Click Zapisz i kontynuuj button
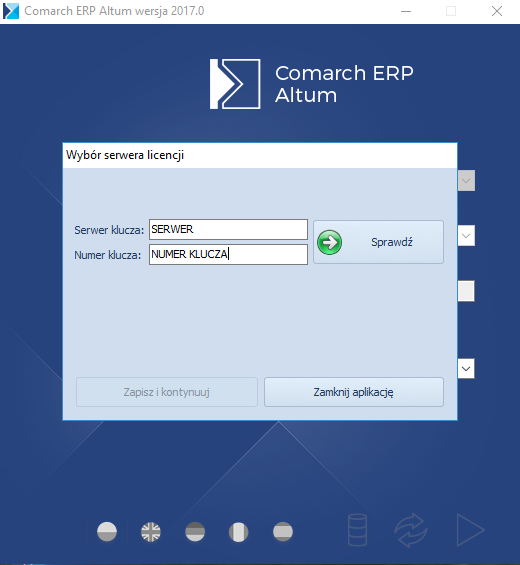 click(x=167, y=392)
